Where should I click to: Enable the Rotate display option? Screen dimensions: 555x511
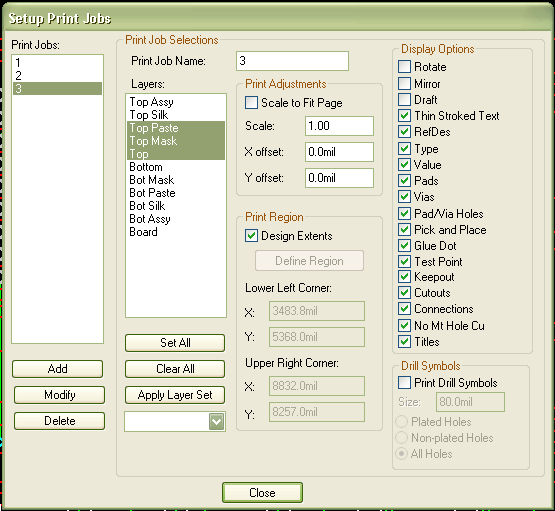(404, 67)
